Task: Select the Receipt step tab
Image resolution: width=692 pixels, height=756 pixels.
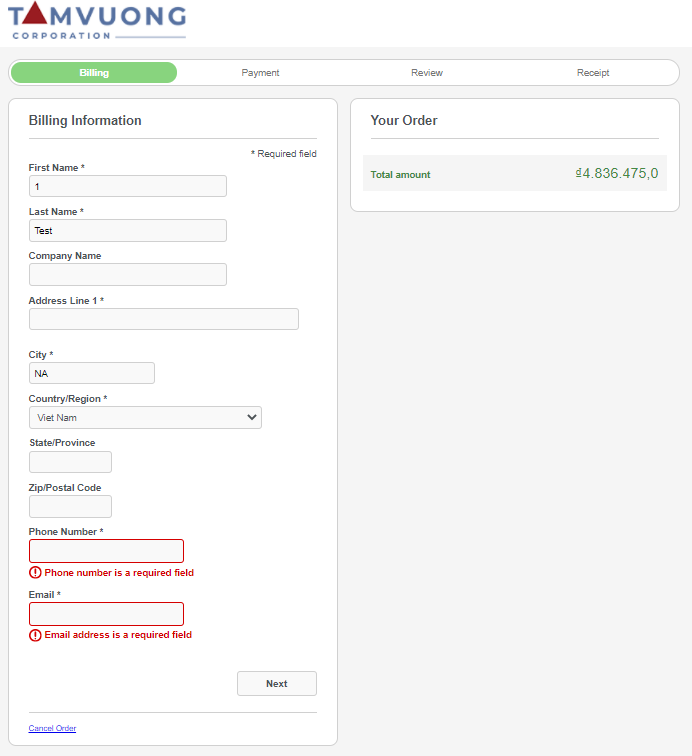Action: [592, 73]
